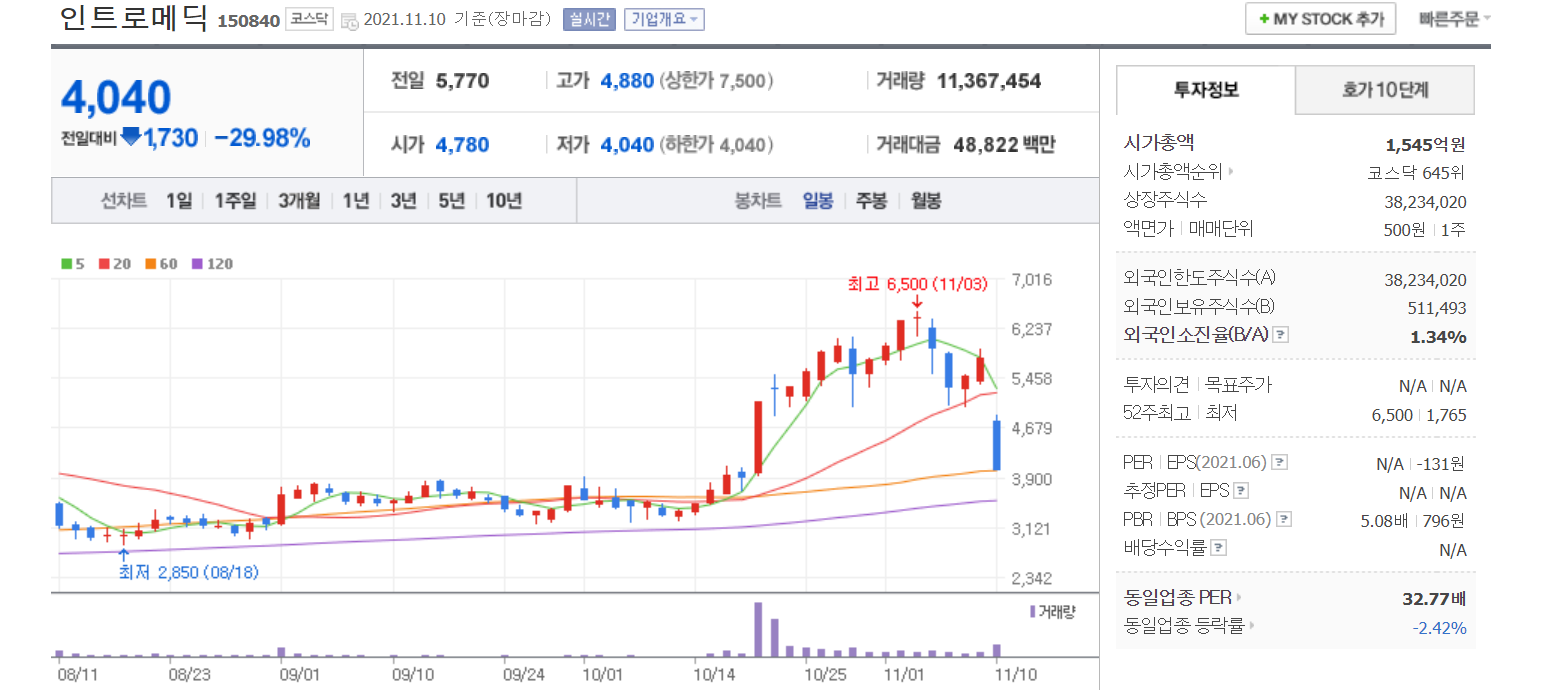
Task: Click the 거래대금 value 48,822 백만
Action: click(1003, 145)
